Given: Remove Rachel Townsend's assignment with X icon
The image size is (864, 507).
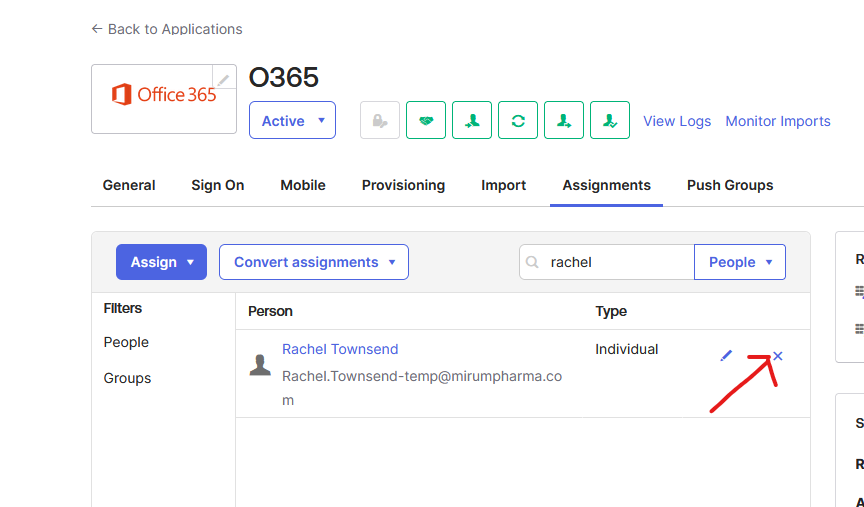Looking at the screenshot, I should [777, 356].
